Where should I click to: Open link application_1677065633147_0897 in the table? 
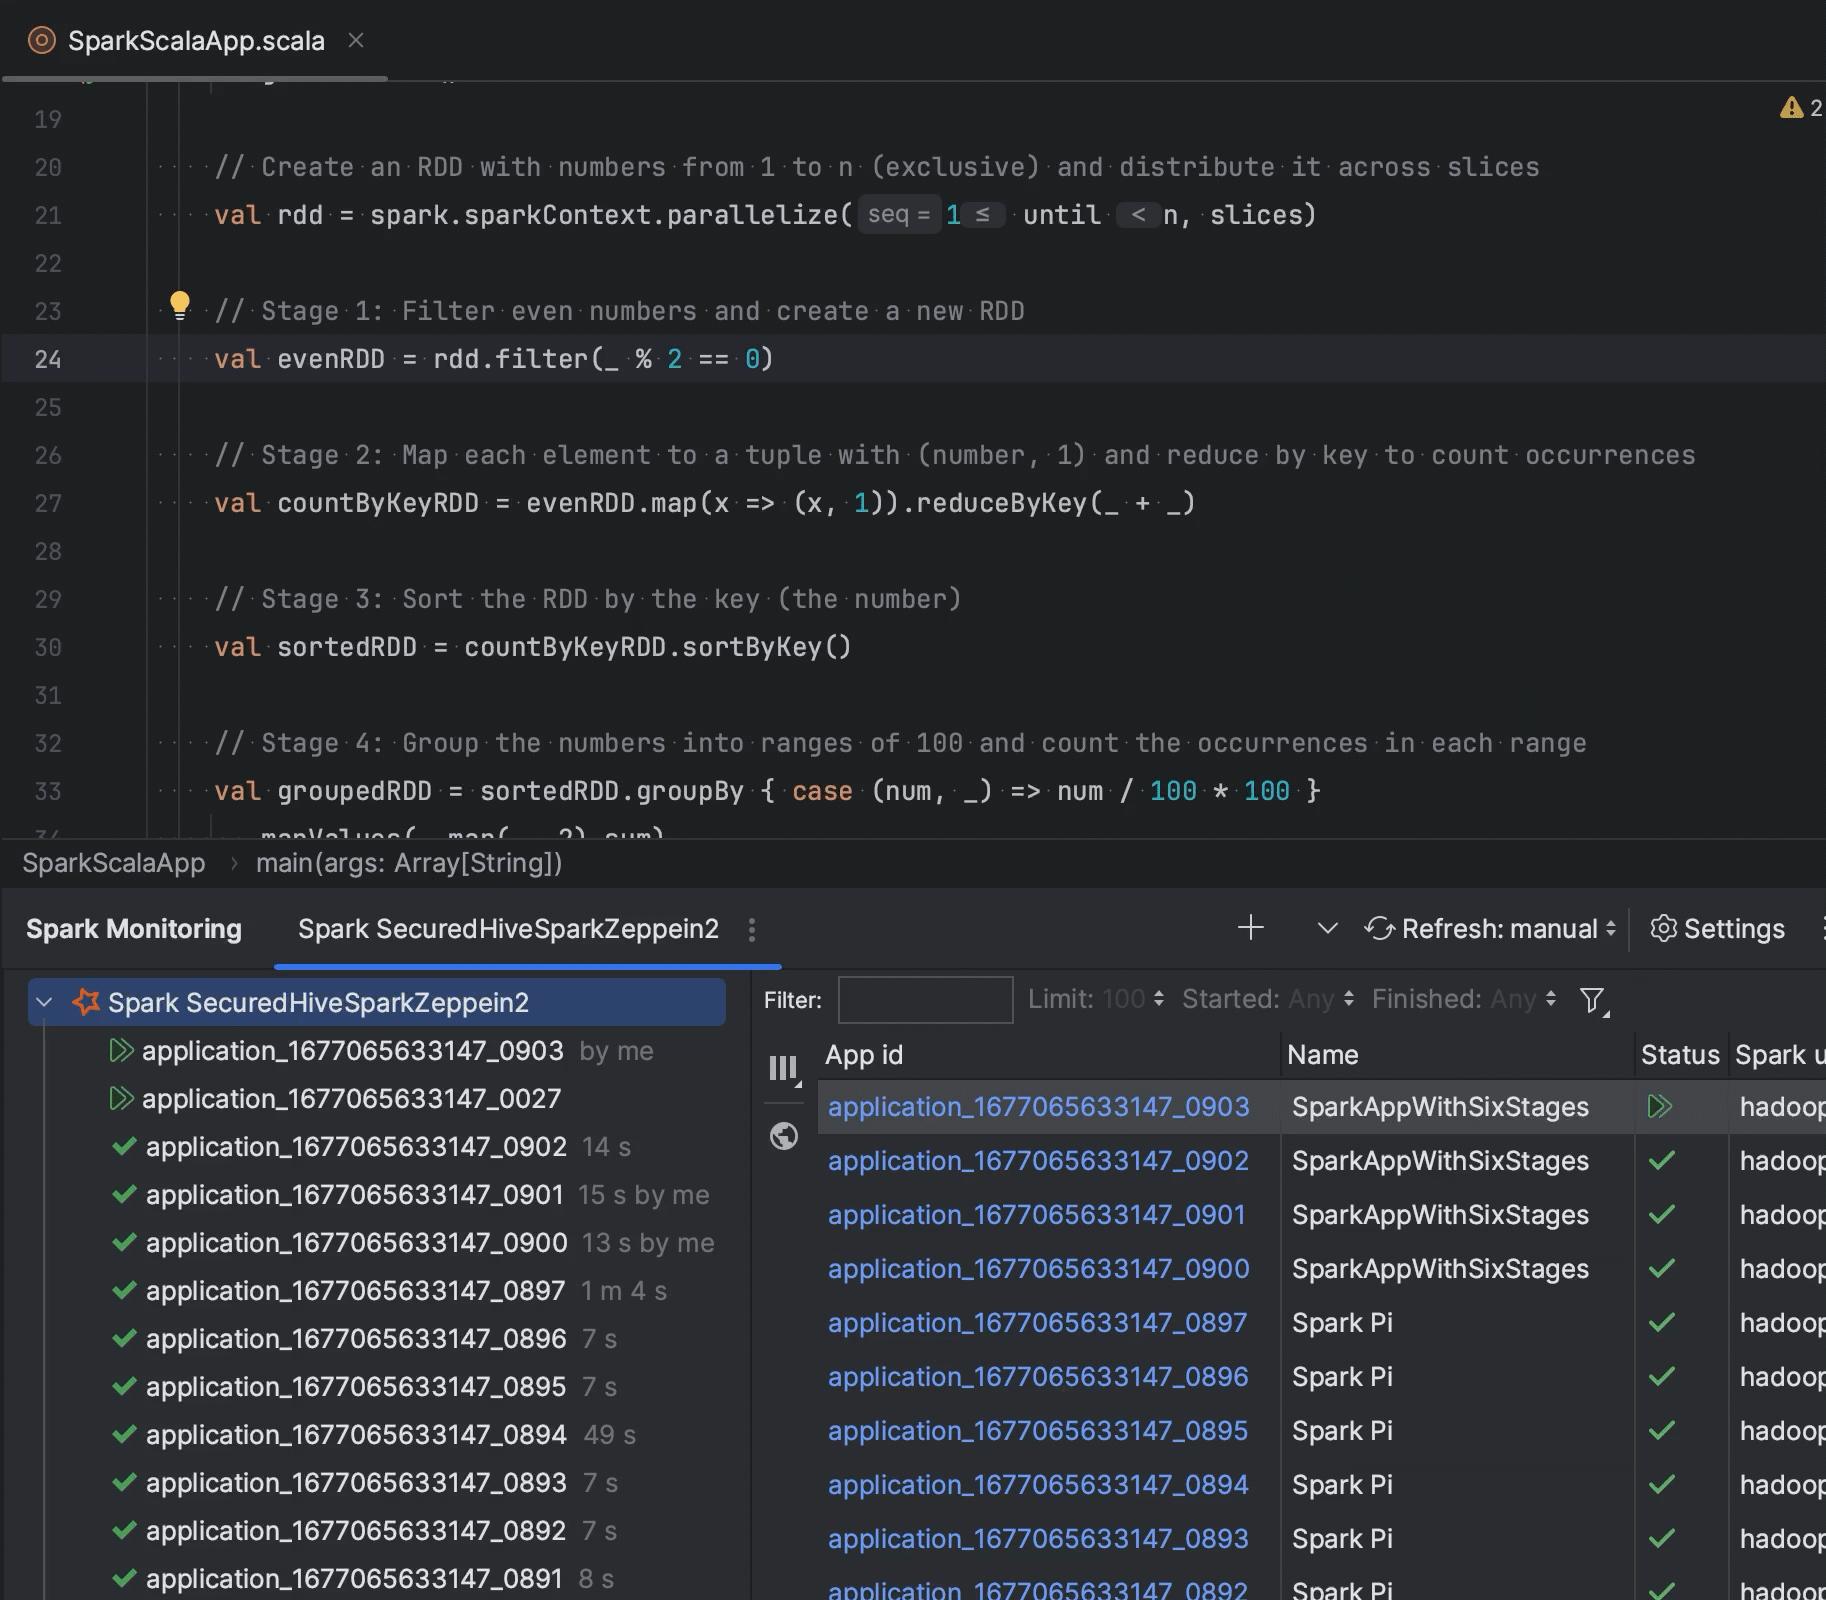1037,1322
